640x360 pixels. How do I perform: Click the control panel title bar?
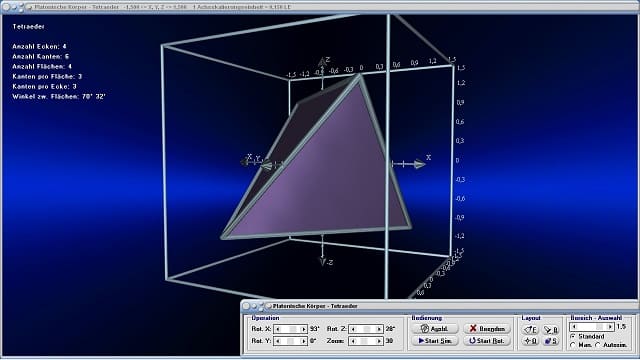pos(439,306)
